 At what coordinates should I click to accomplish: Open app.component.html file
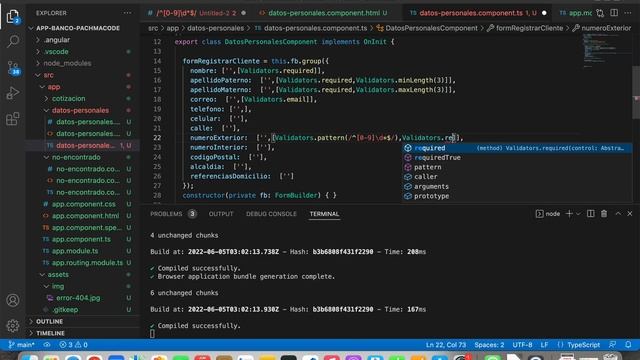tap(85, 216)
